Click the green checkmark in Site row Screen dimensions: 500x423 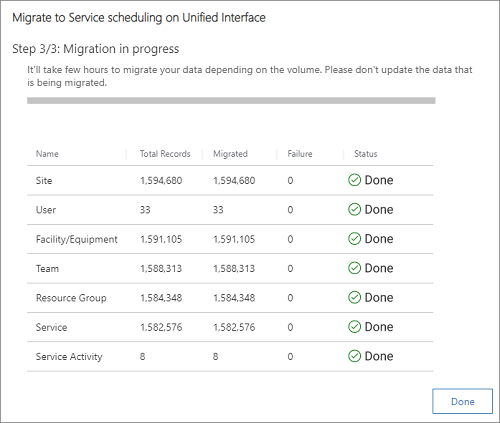tap(354, 180)
